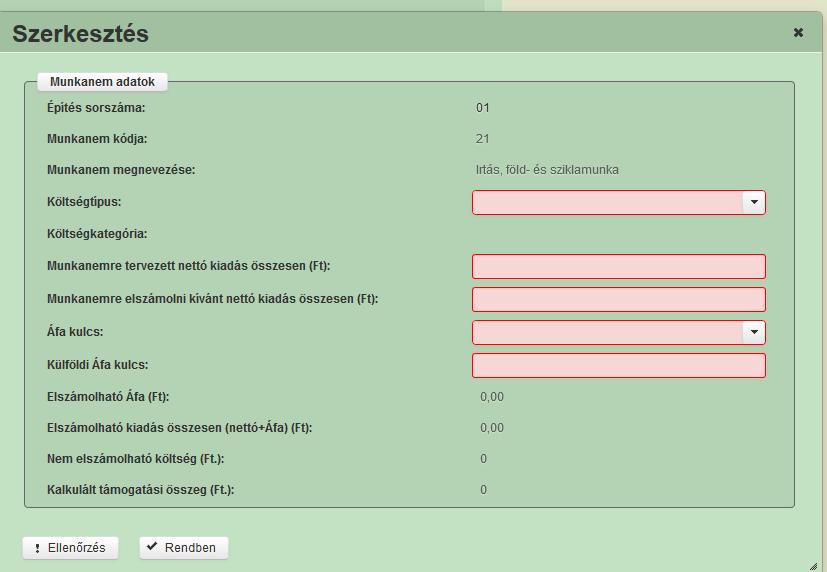Click the Építés sorszáma value 01
The height and width of the screenshot is (572, 827).
[x=483, y=108]
